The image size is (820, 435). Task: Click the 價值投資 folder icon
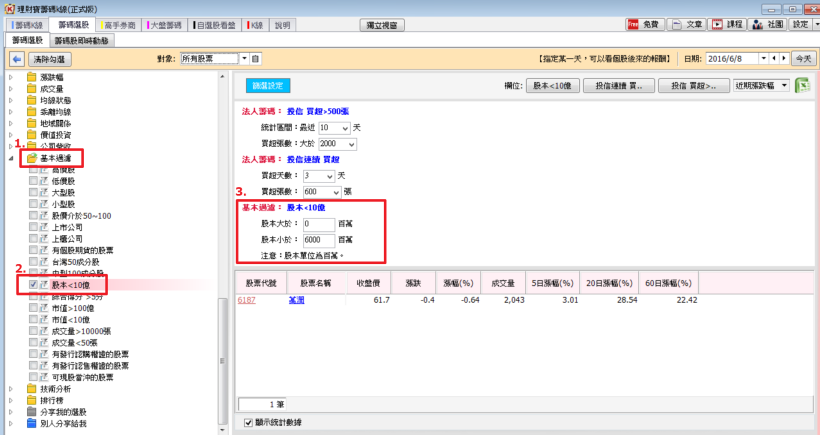click(32, 134)
